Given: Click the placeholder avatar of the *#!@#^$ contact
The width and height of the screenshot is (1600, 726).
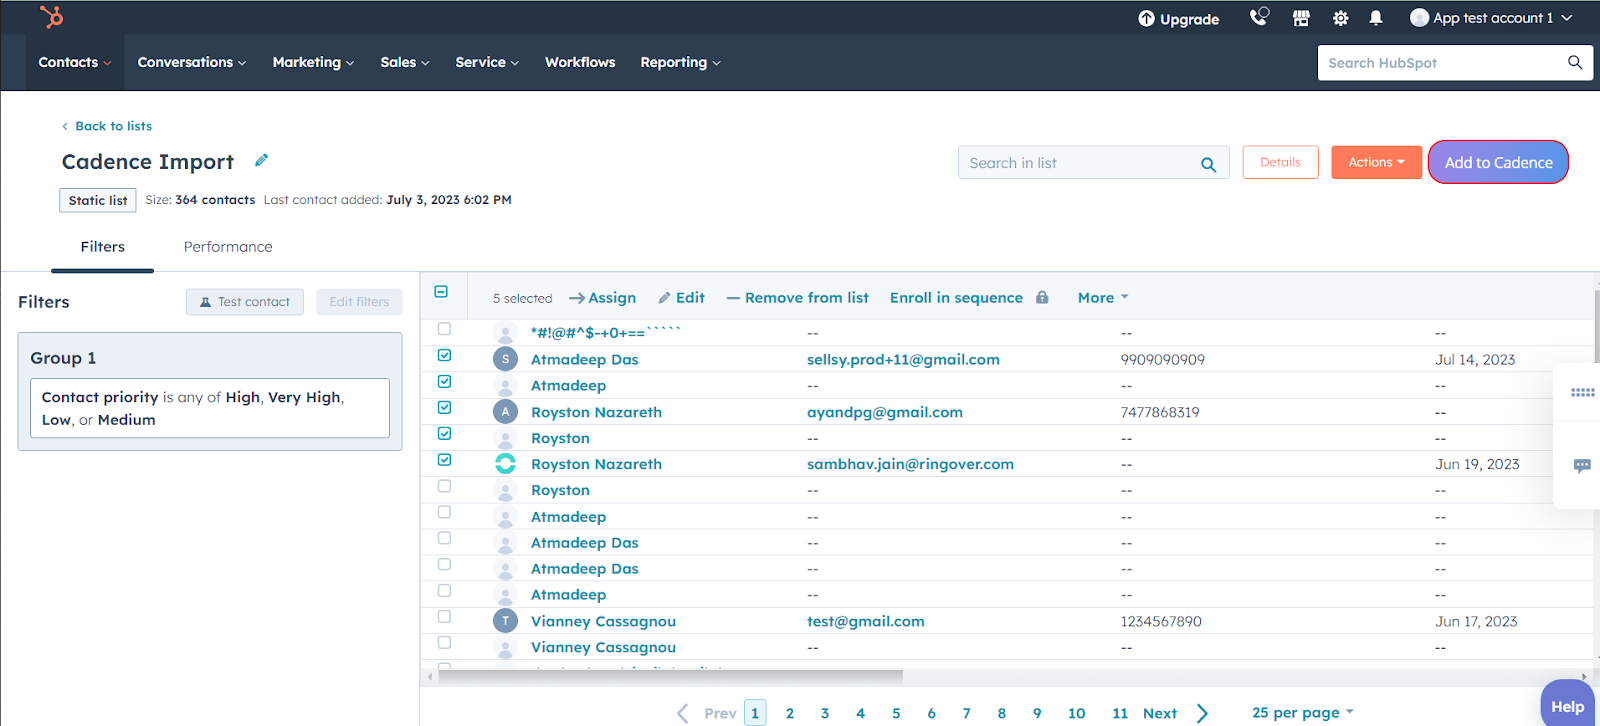Looking at the screenshot, I should 505,333.
